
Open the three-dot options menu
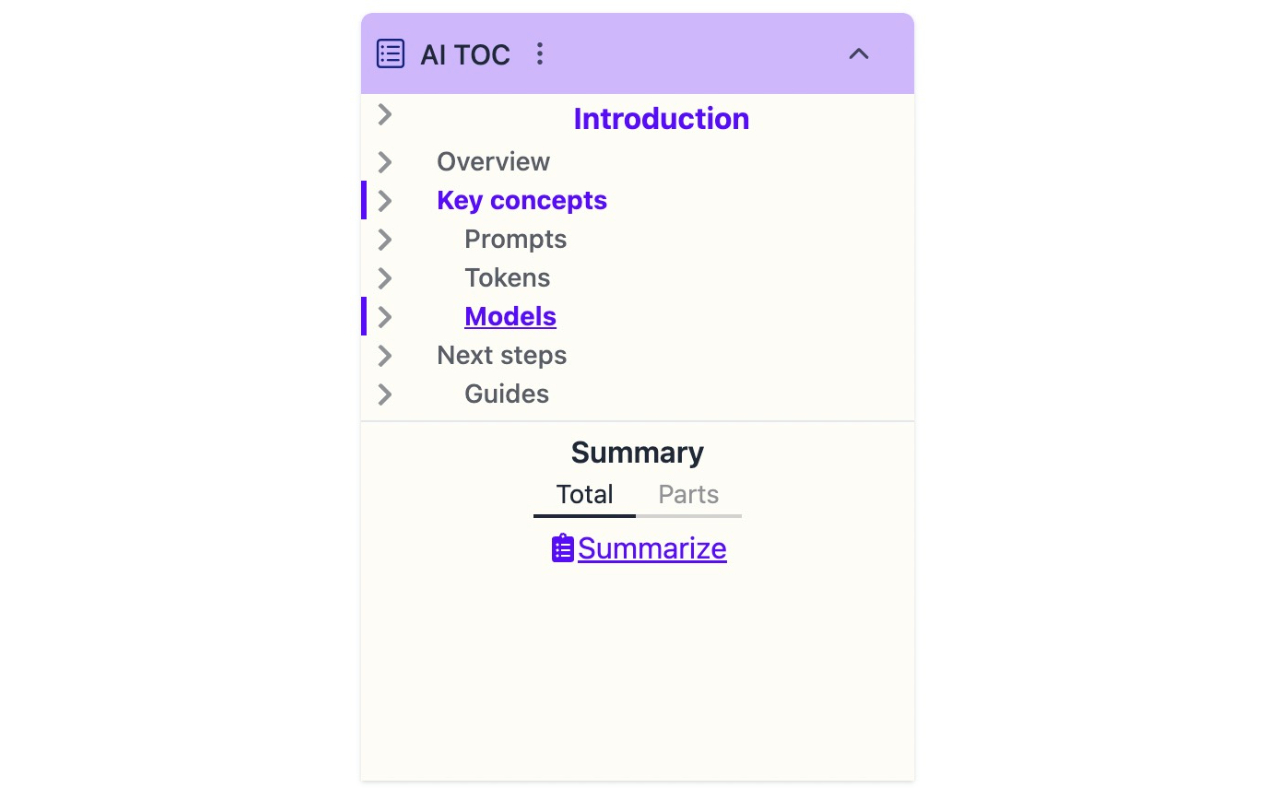click(x=540, y=54)
